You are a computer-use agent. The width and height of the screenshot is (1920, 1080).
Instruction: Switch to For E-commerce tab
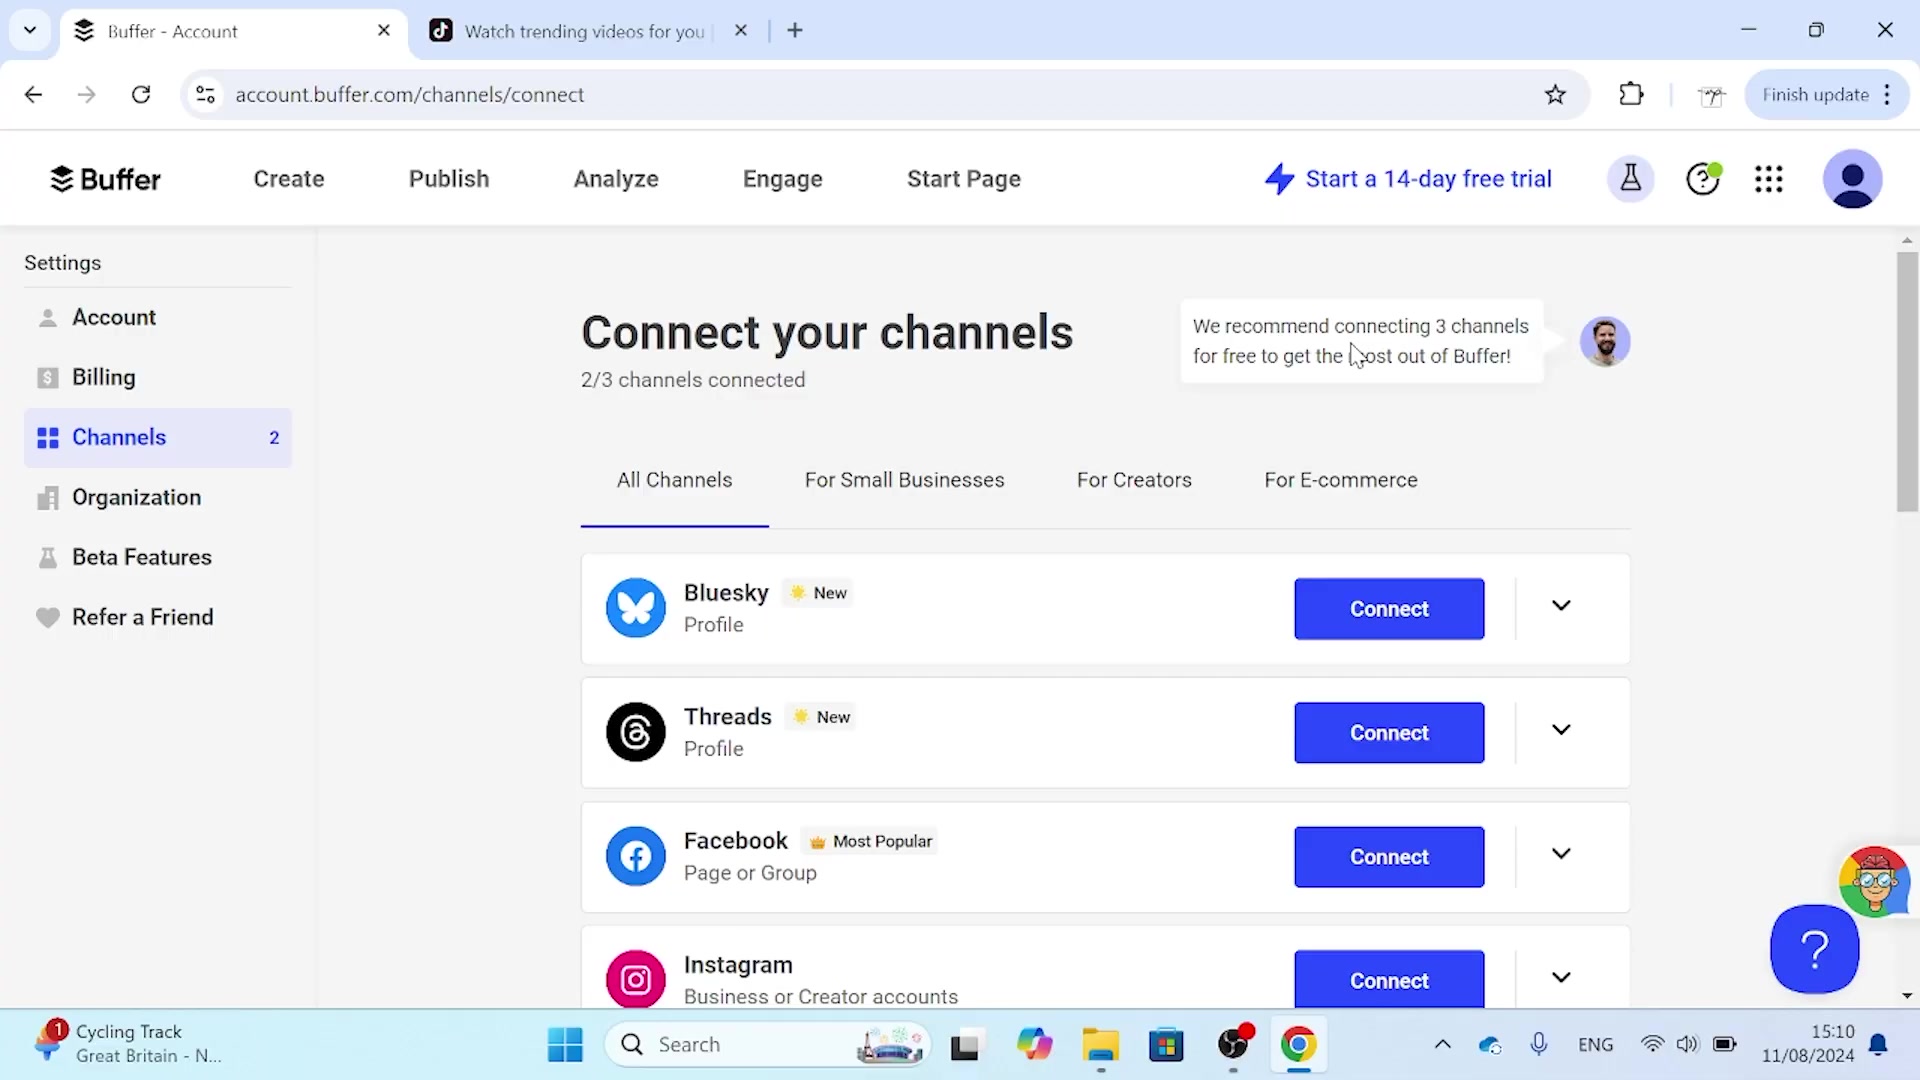[x=1340, y=480]
